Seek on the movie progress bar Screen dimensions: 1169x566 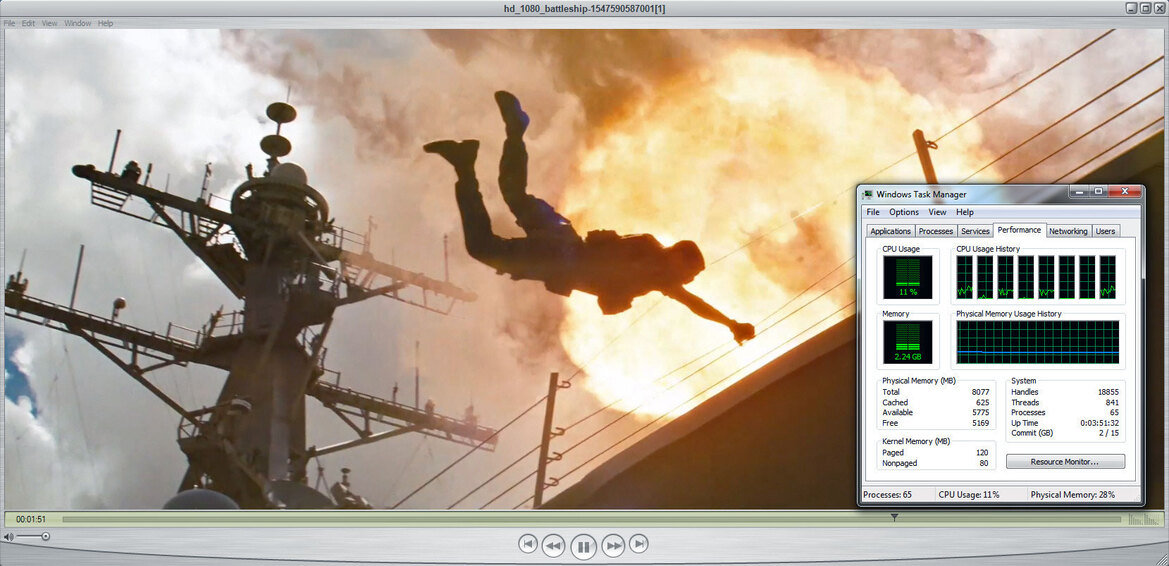[591, 519]
